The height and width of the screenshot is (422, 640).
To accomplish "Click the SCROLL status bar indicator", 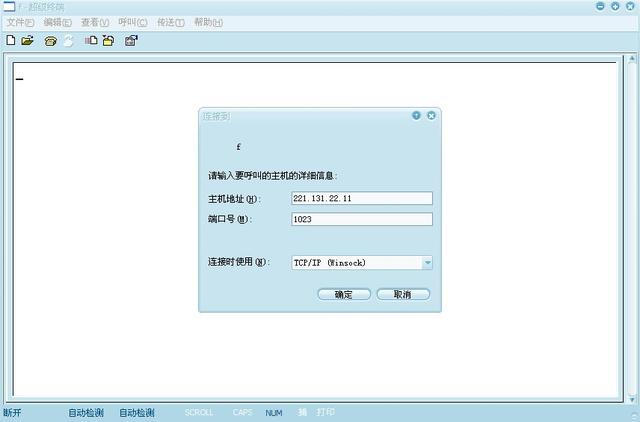I will 199,413.
